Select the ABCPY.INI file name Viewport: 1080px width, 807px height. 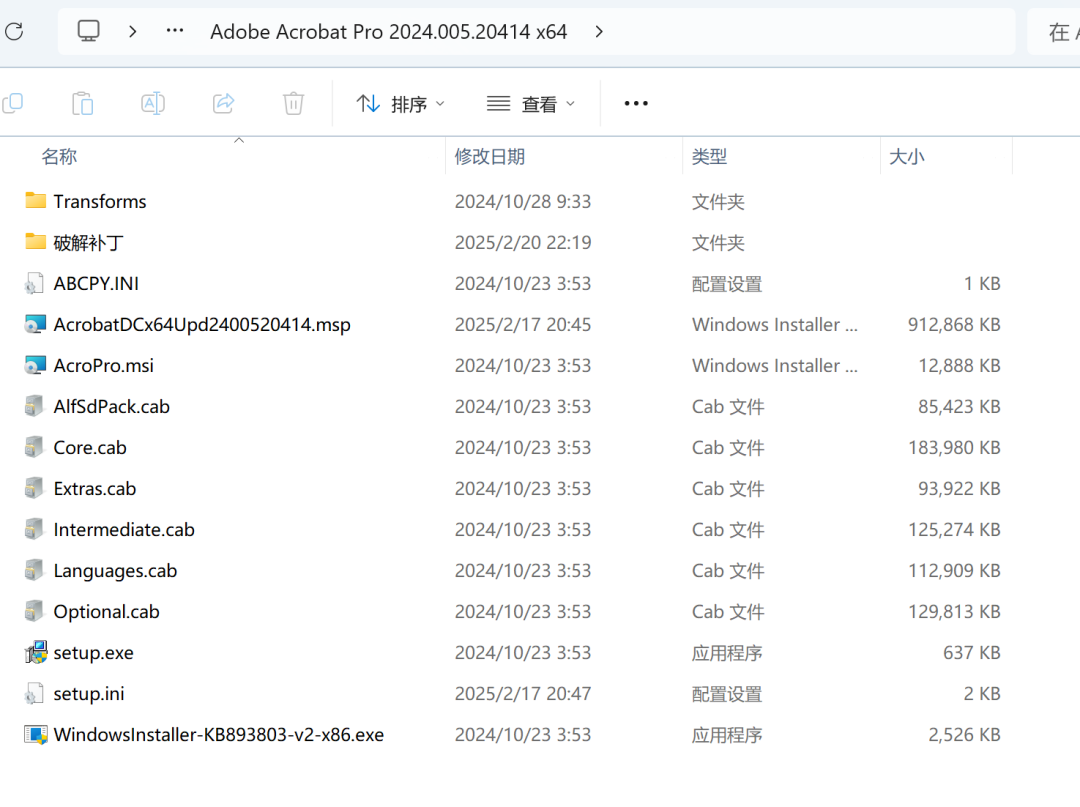[x=96, y=284]
